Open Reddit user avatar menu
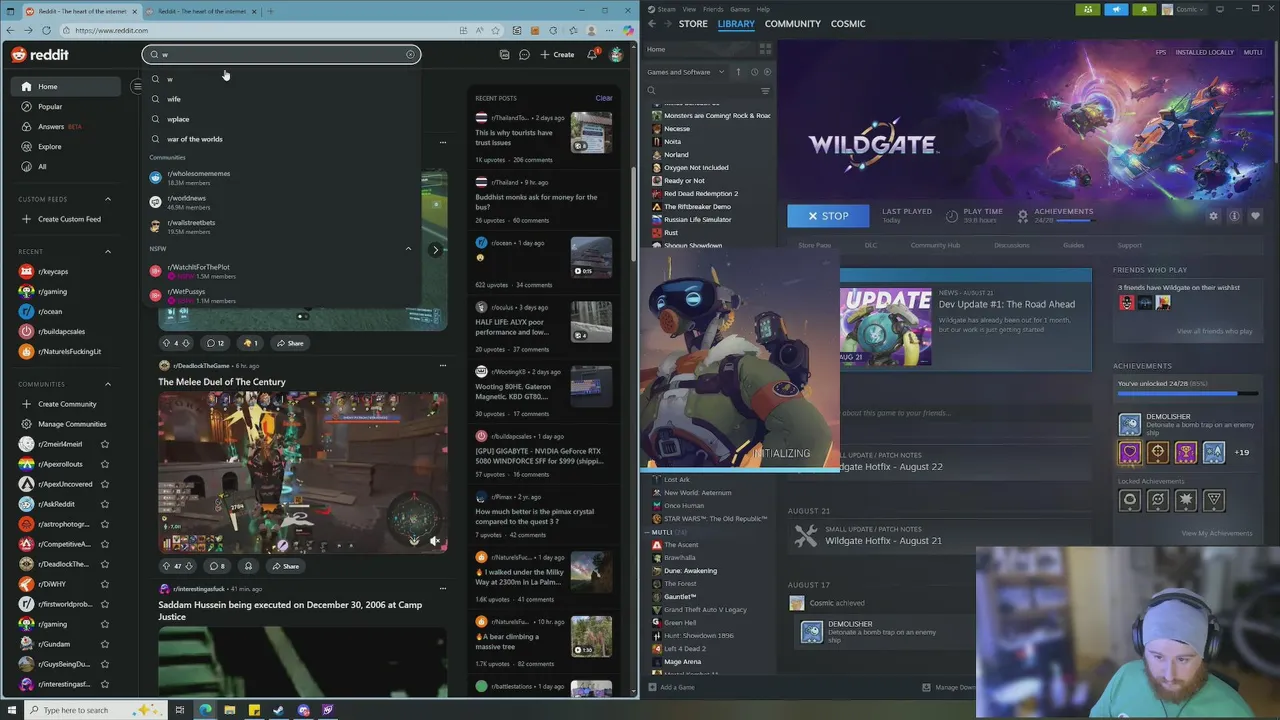Screen dimensions: 1280x720 pos(616,54)
